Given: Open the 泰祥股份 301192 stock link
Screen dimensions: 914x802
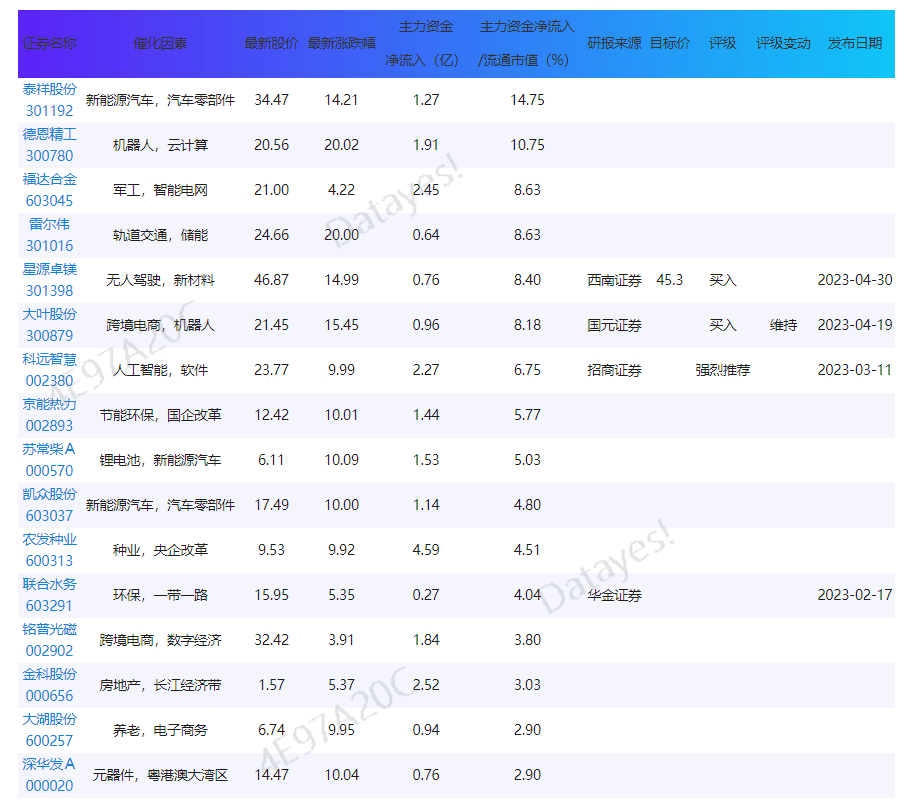Looking at the screenshot, I should click(x=50, y=100).
